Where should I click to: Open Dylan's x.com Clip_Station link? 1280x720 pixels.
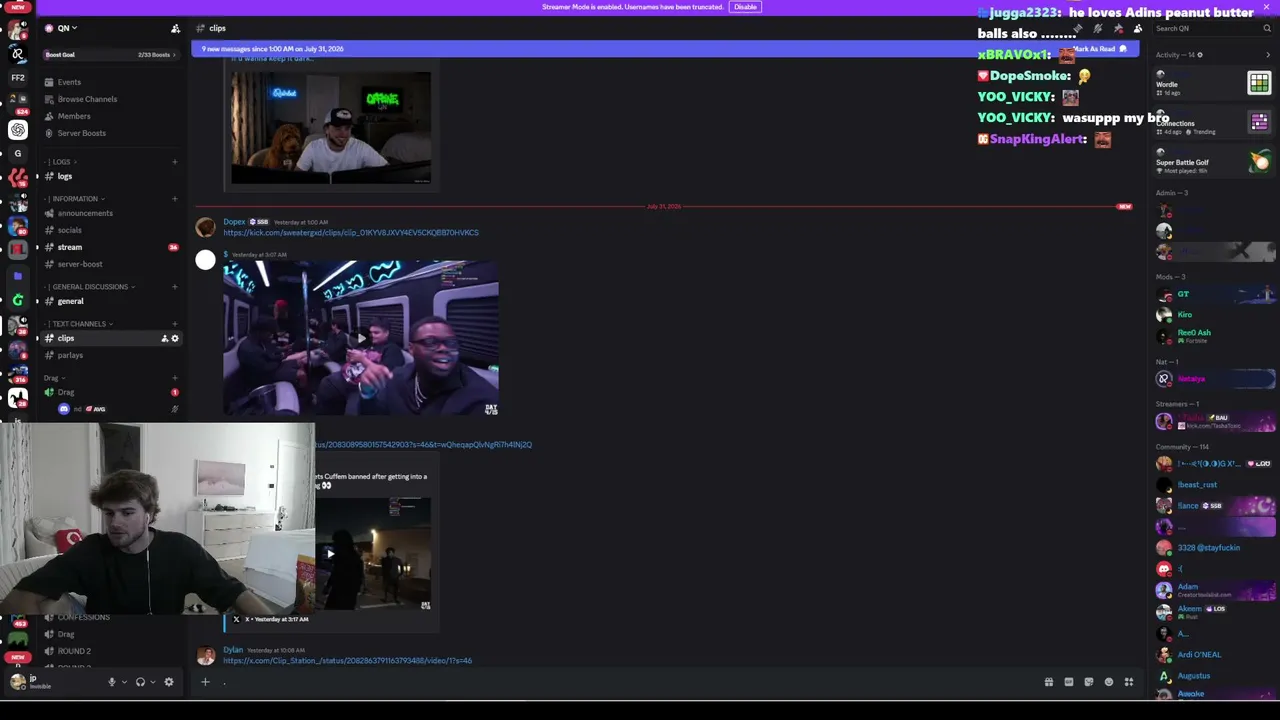click(x=347, y=661)
